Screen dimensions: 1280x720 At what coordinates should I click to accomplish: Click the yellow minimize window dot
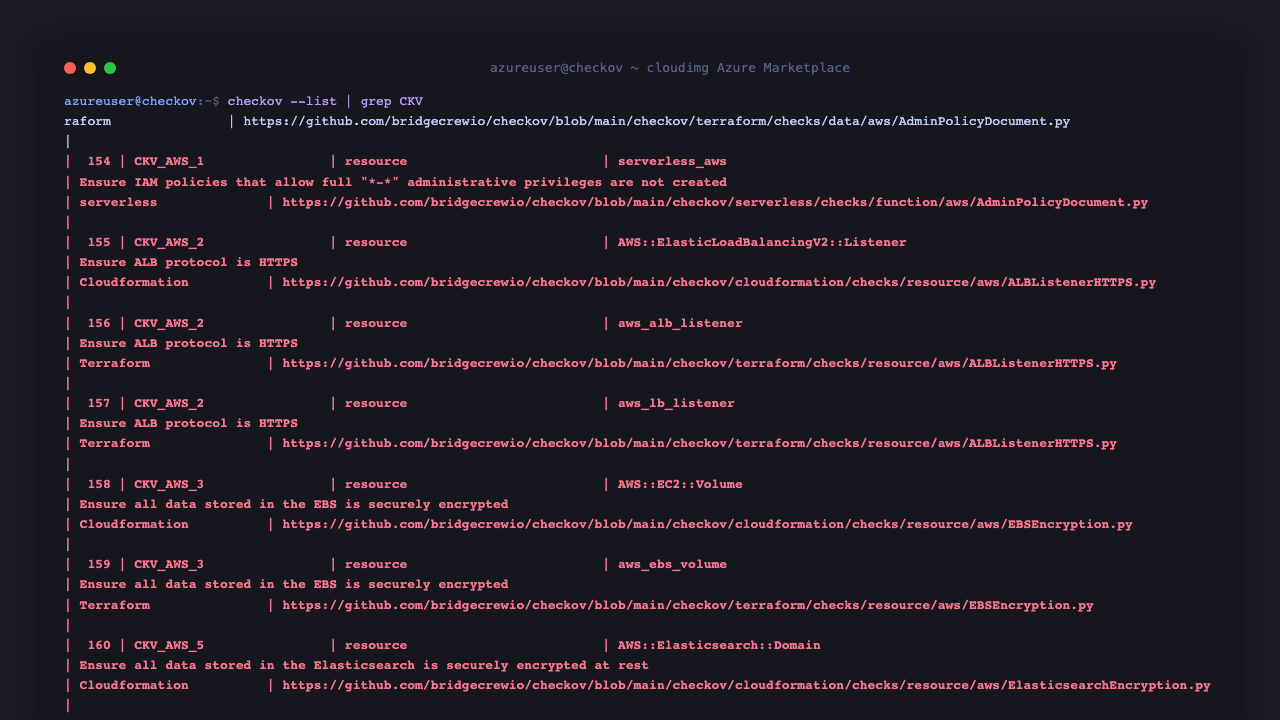(x=90, y=68)
